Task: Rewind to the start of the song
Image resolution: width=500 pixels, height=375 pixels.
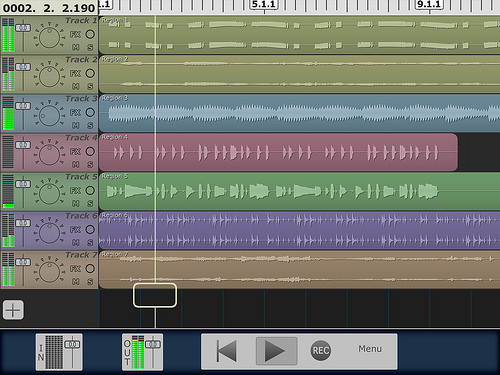Action: [x=227, y=351]
